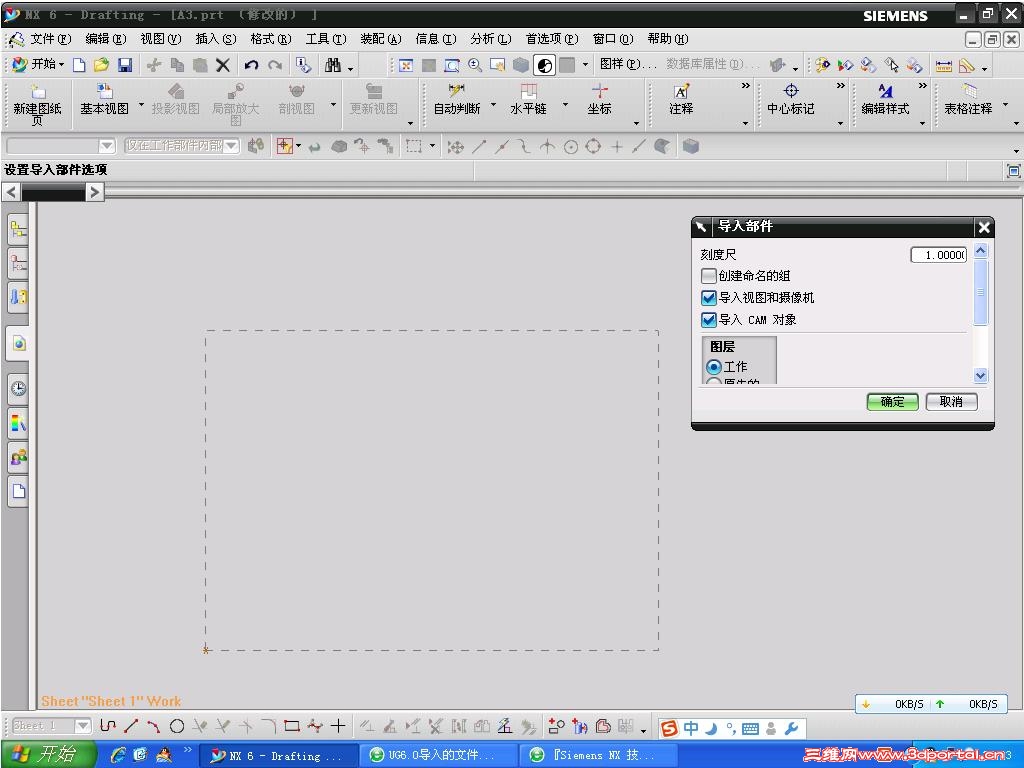Viewport: 1024px width, 768px height.
Task: Expand the 表格注释 dropdown arrow
Action: tap(1006, 104)
